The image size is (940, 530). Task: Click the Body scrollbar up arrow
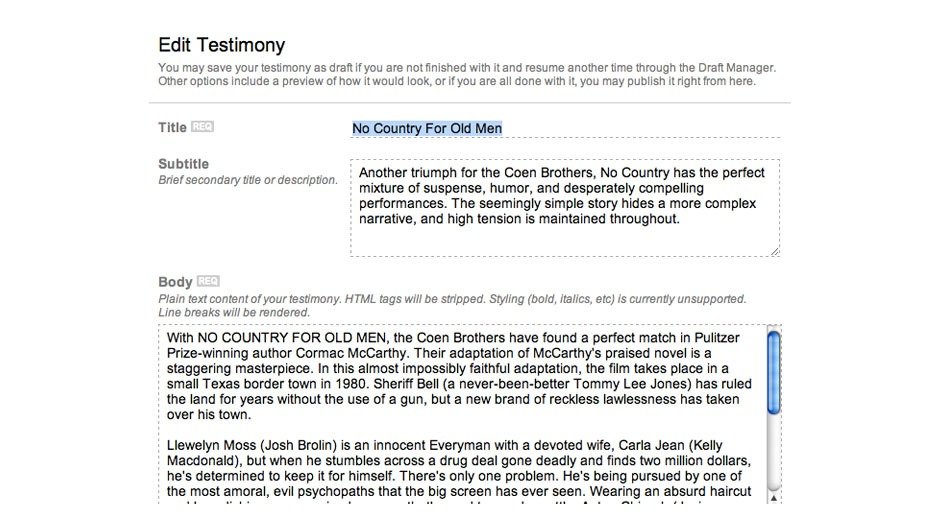pyautogui.click(x=773, y=498)
